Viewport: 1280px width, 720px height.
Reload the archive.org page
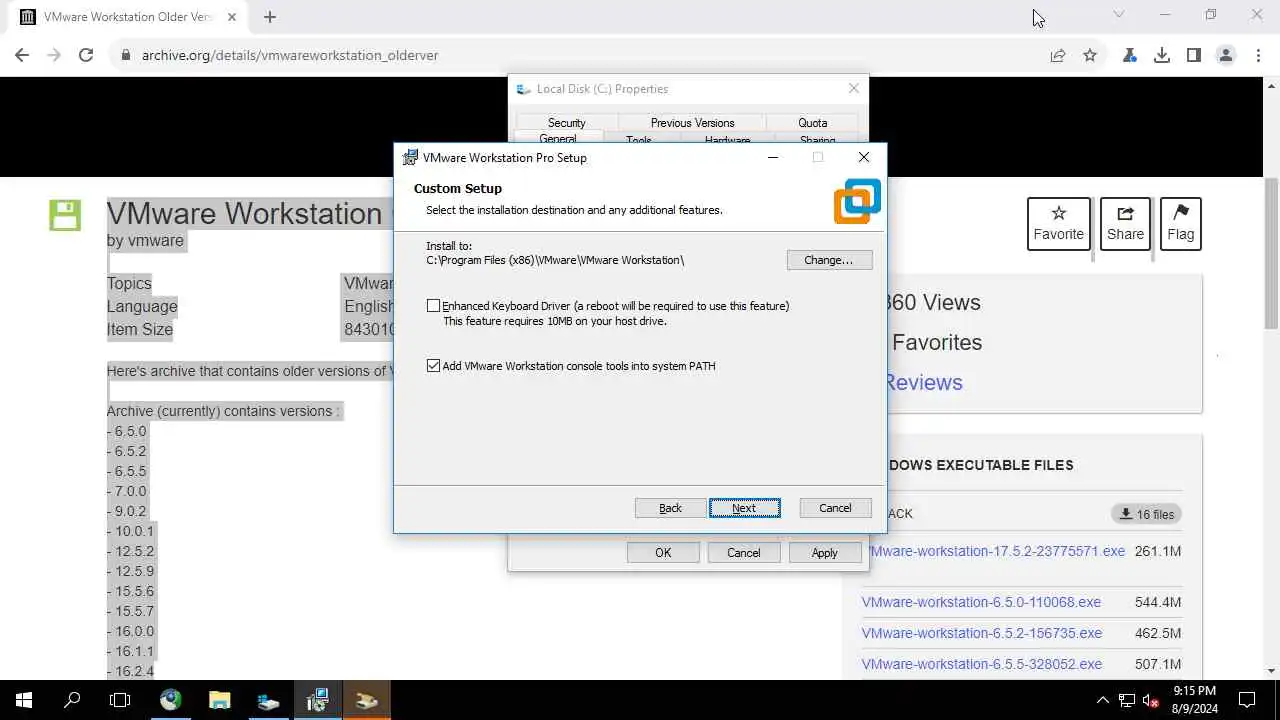point(86,55)
